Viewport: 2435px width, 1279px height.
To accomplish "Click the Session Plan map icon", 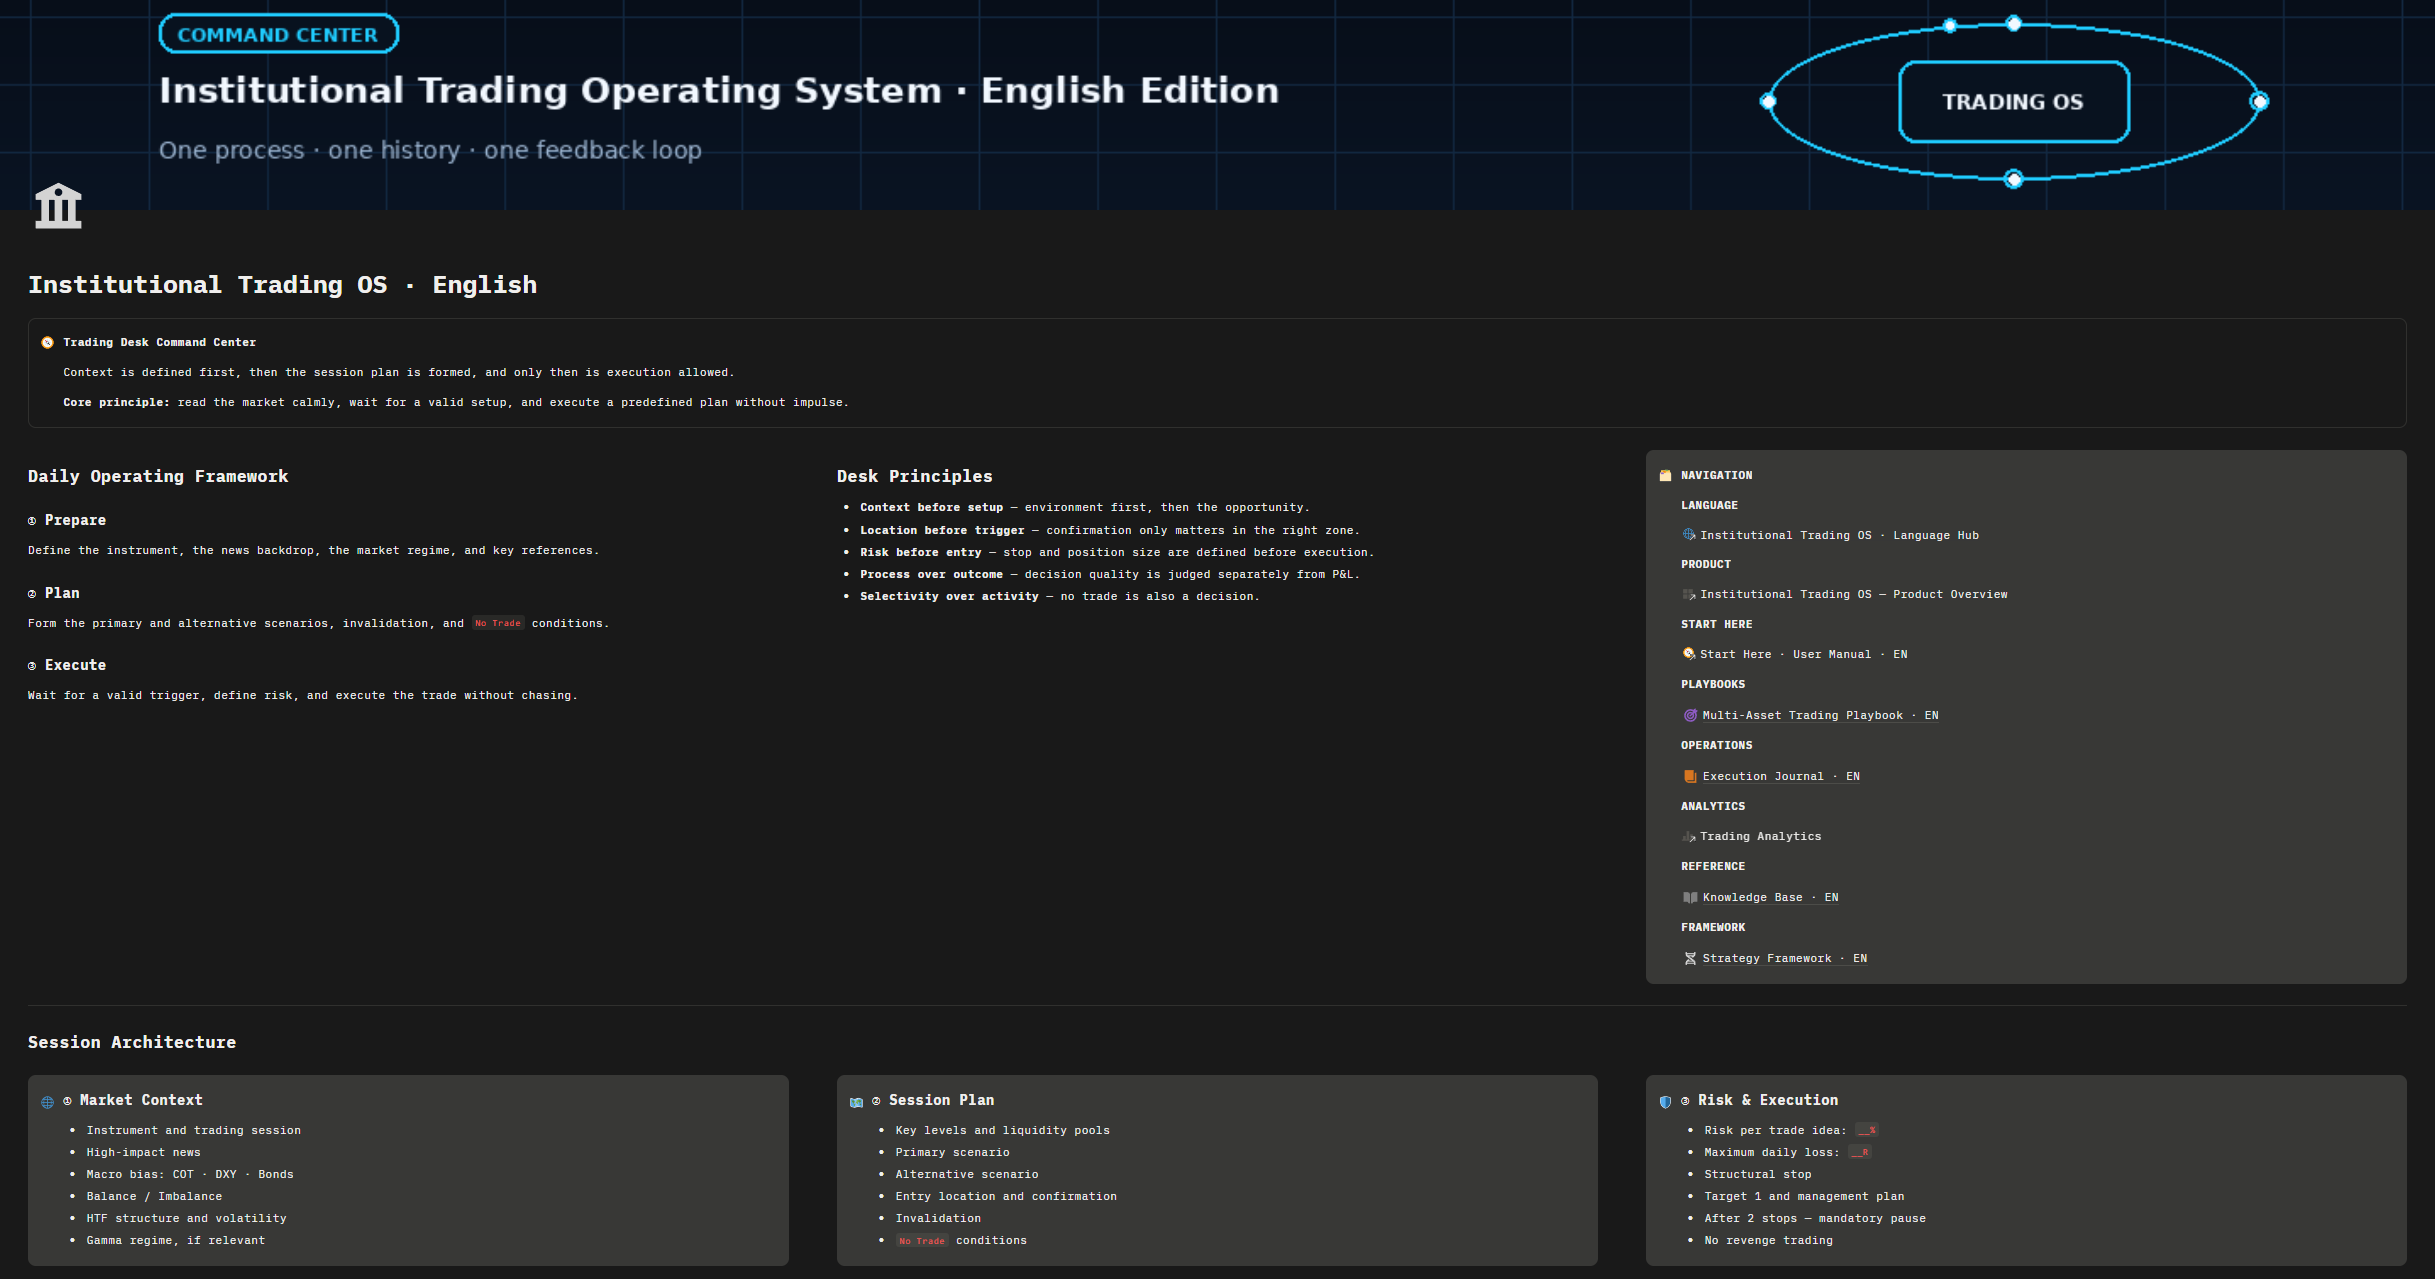I will click(856, 1102).
